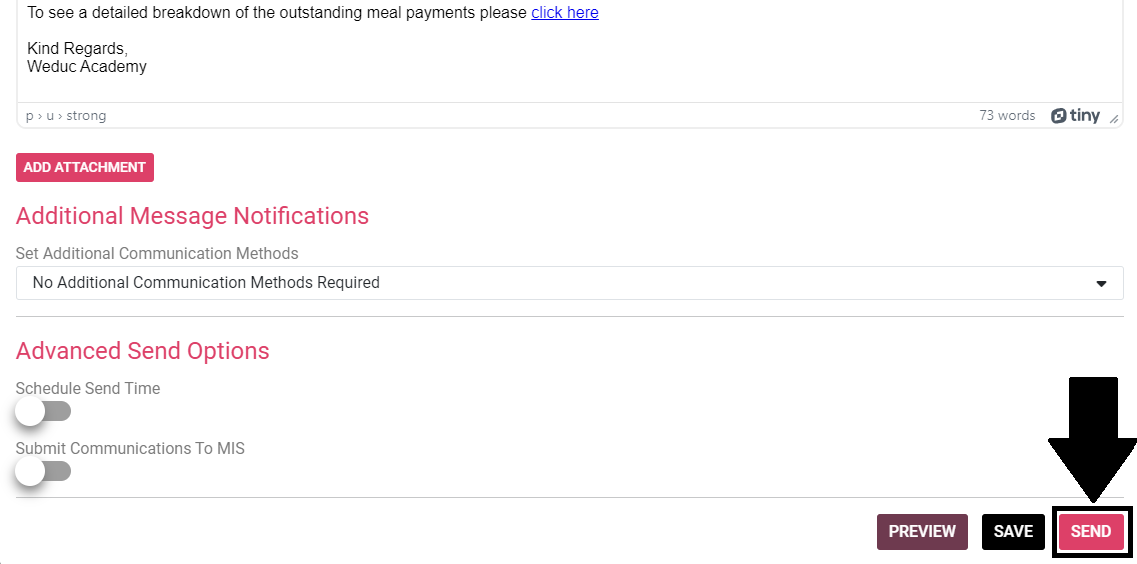Place cursor on 'Weduc Academy' signature line
The height and width of the screenshot is (564, 1137).
[87, 67]
